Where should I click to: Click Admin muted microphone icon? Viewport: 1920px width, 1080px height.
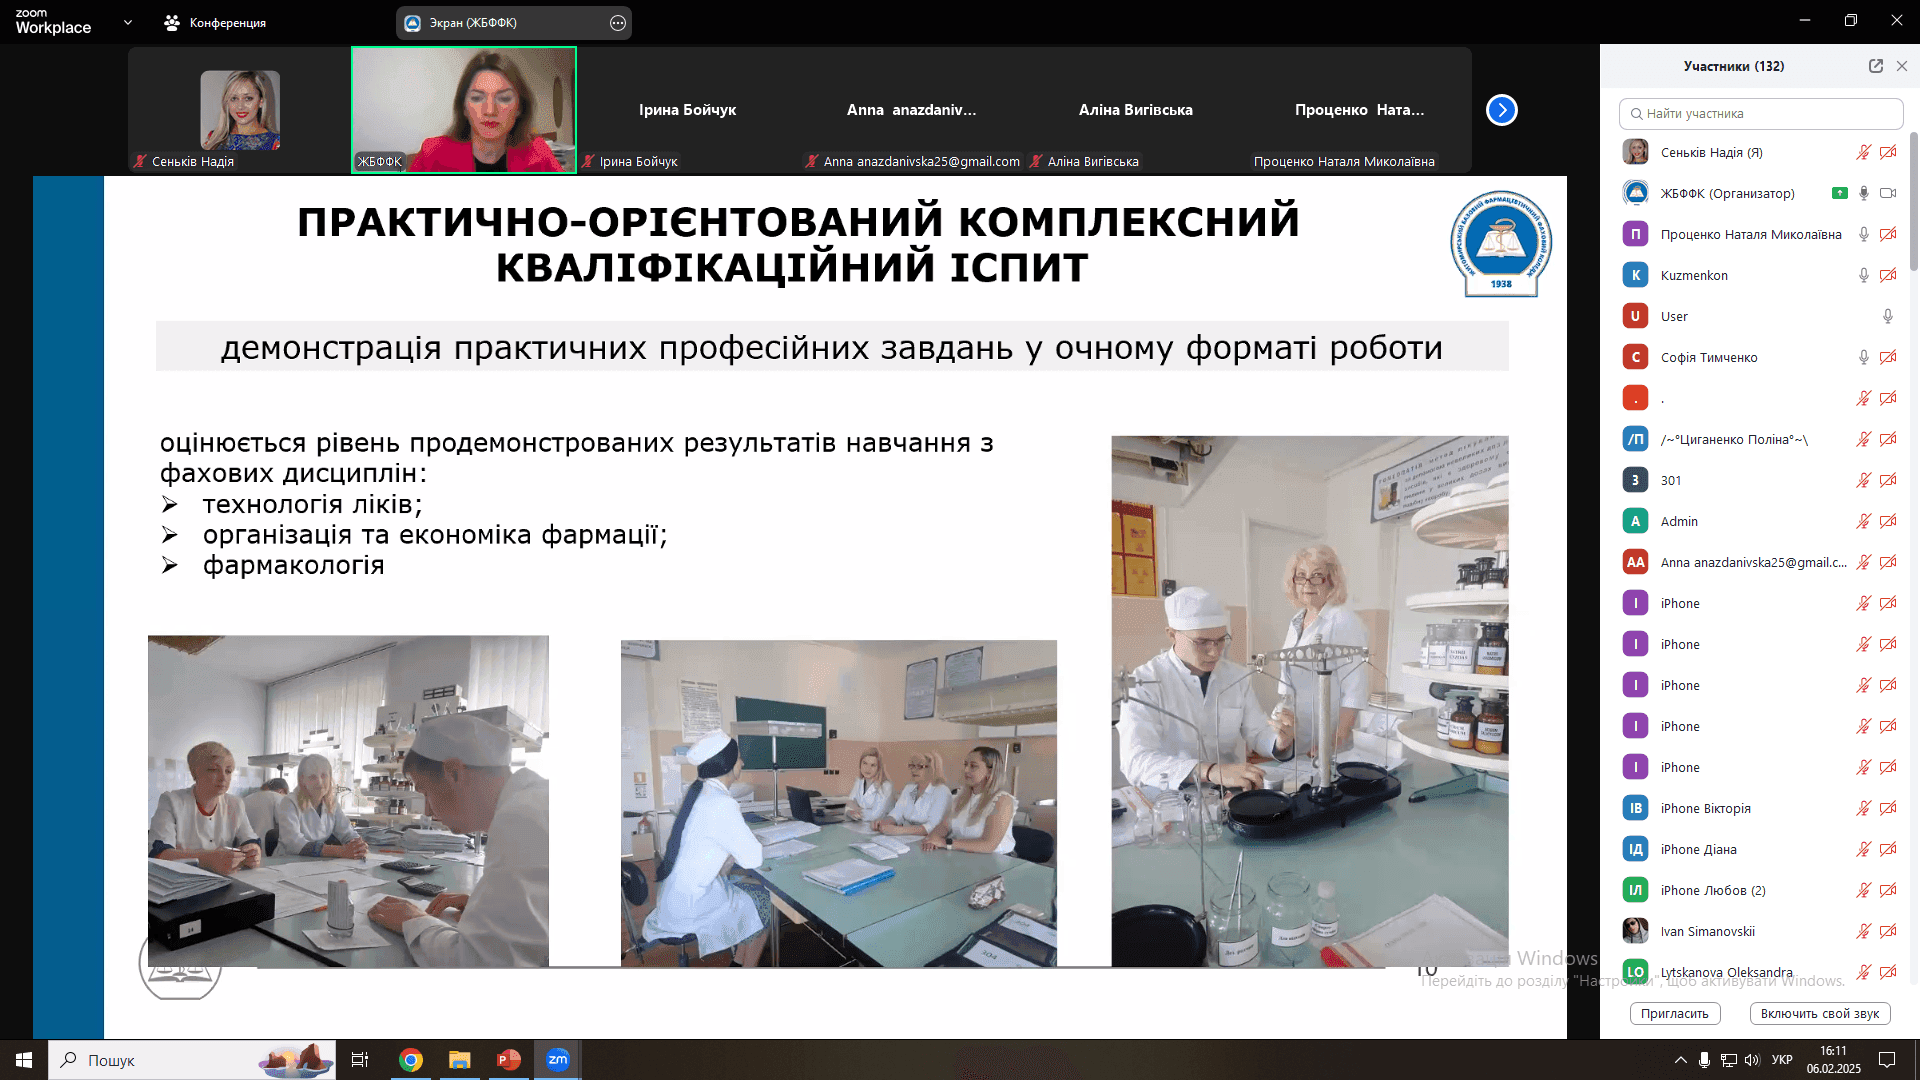point(1864,521)
